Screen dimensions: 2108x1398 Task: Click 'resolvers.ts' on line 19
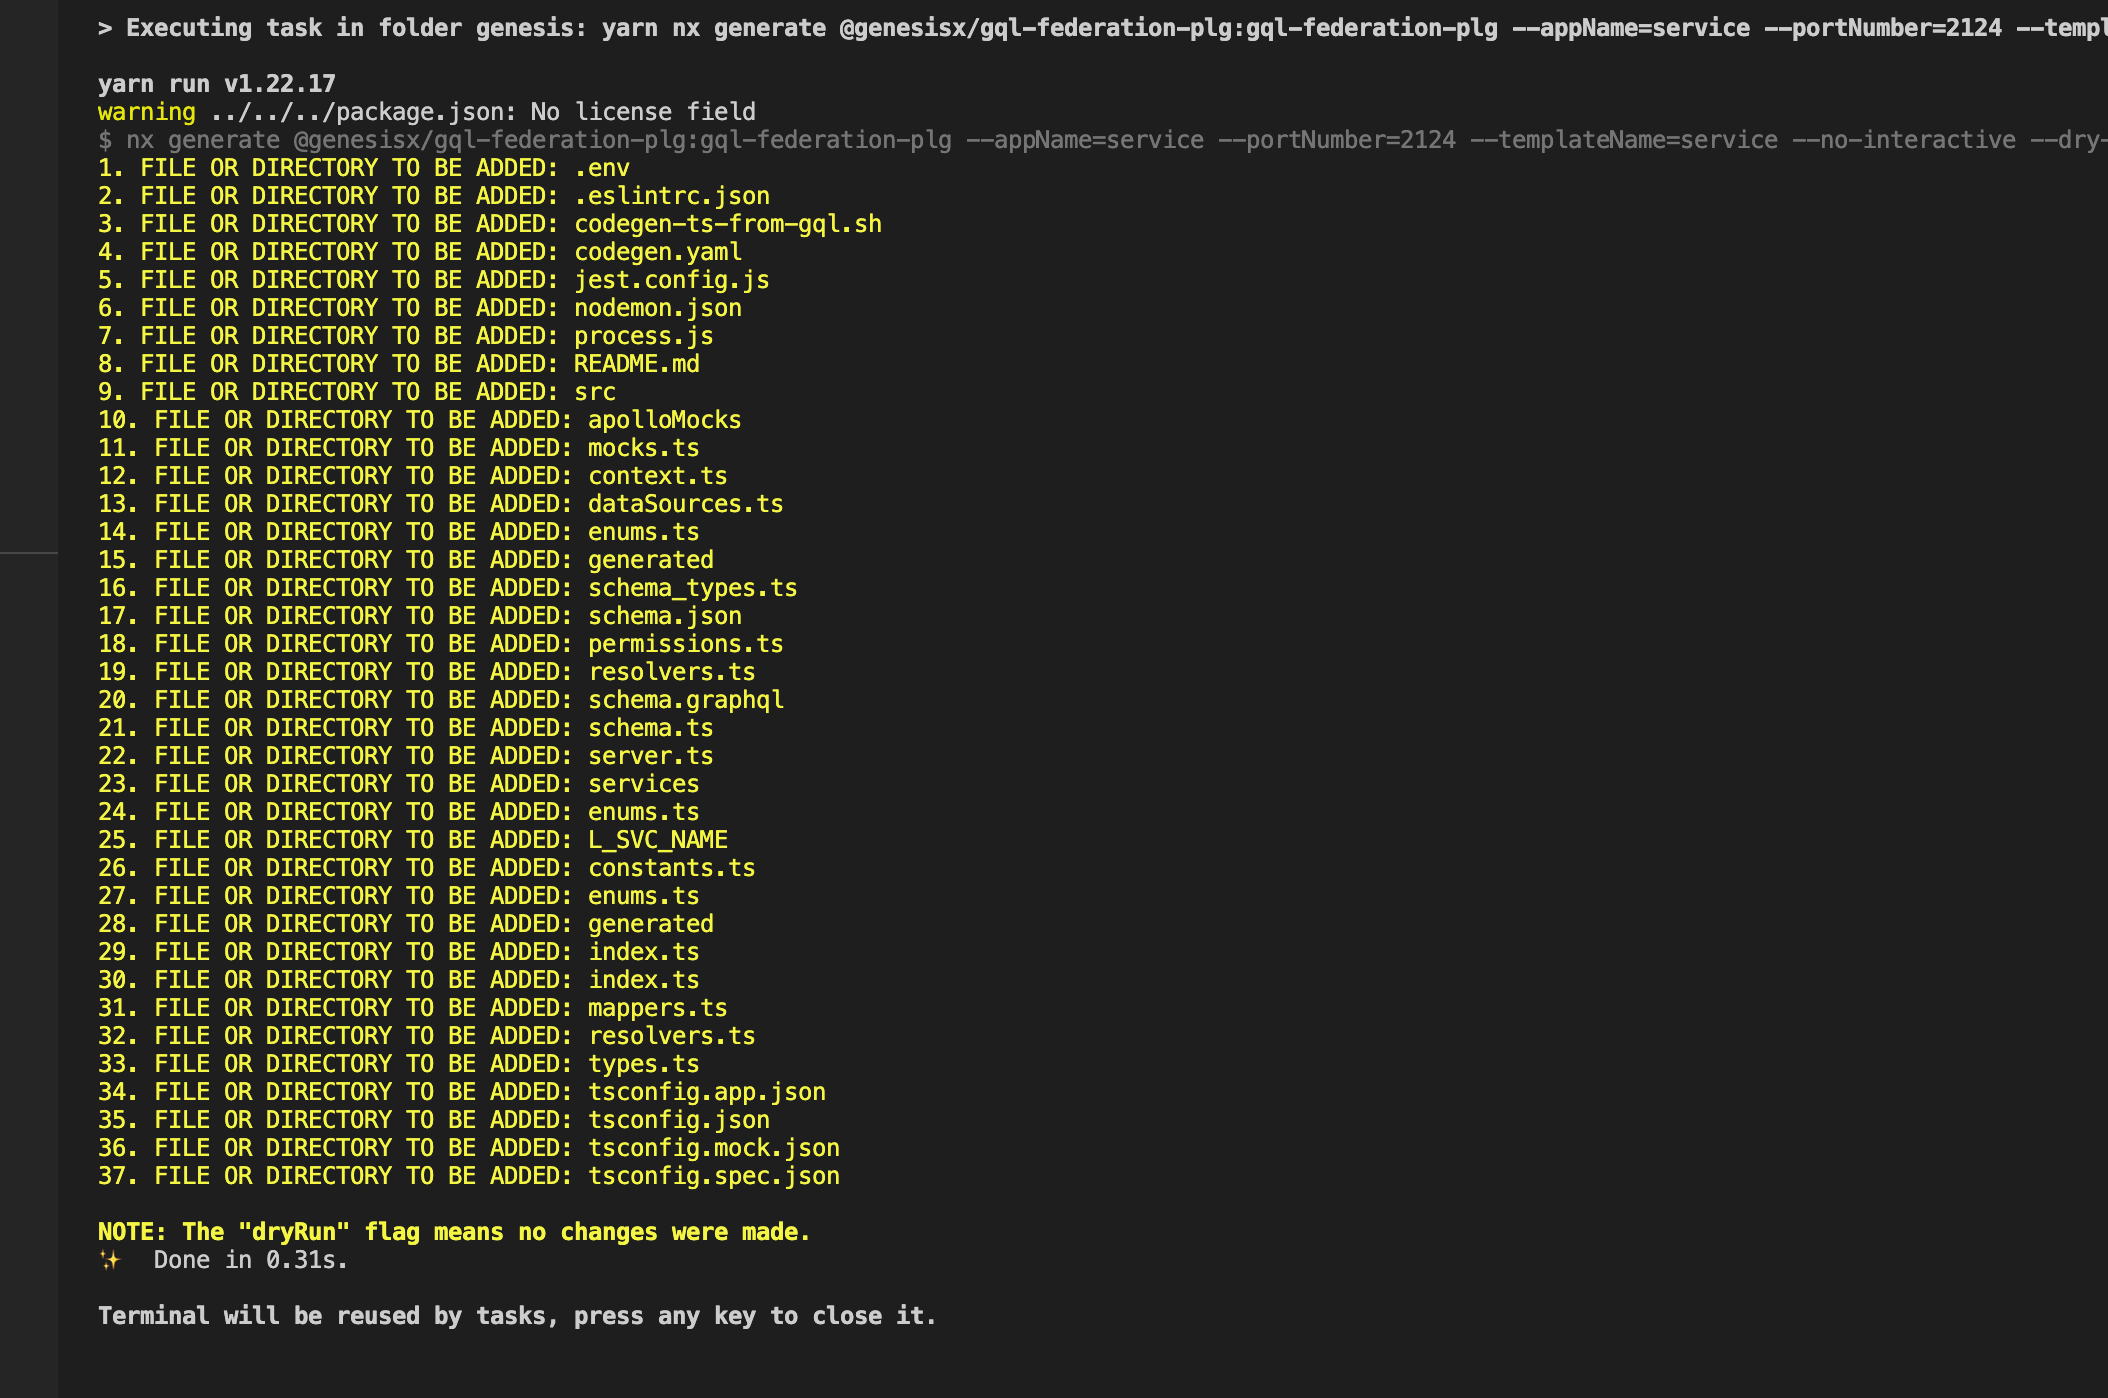[672, 672]
